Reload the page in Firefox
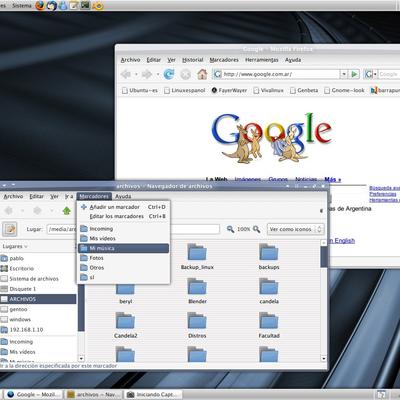 [x=169, y=74]
